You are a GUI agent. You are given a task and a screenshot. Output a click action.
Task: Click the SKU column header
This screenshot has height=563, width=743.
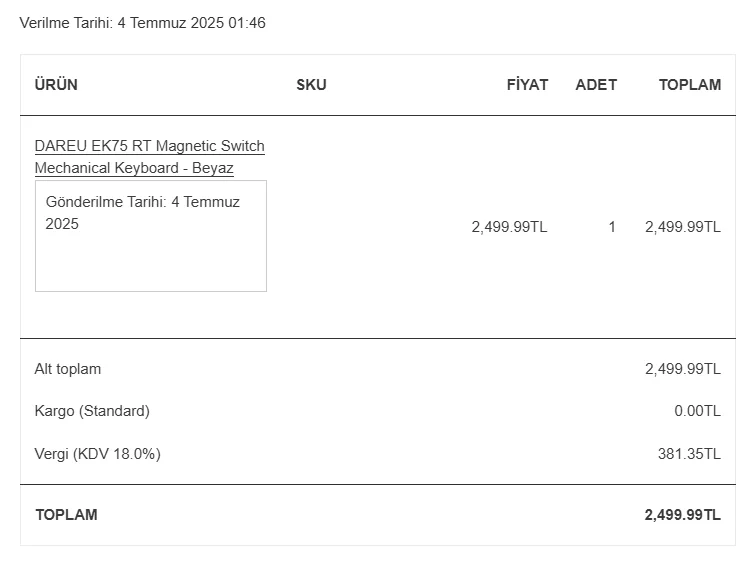coord(311,85)
